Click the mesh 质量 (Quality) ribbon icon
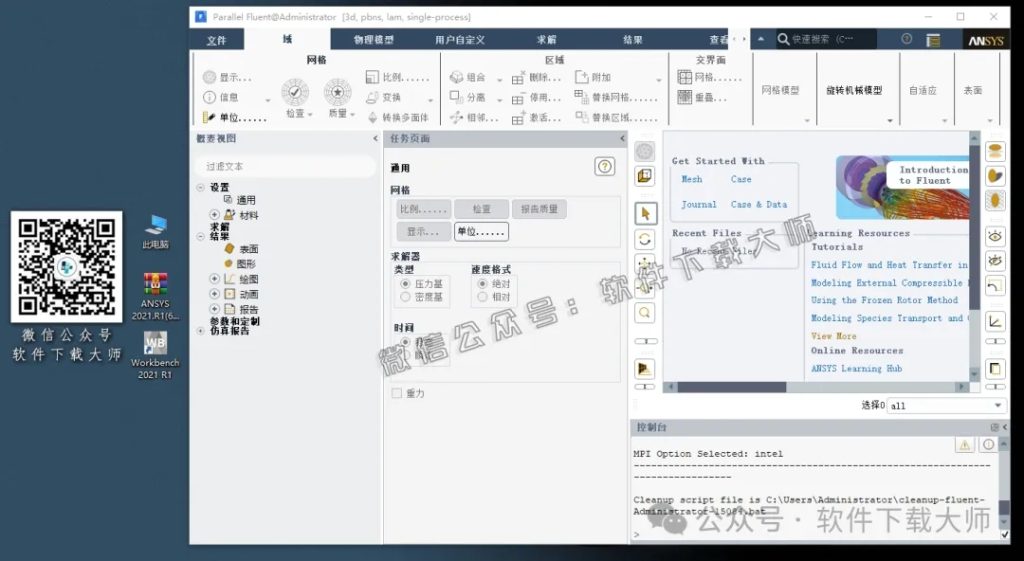1024x561 pixels. click(338, 93)
